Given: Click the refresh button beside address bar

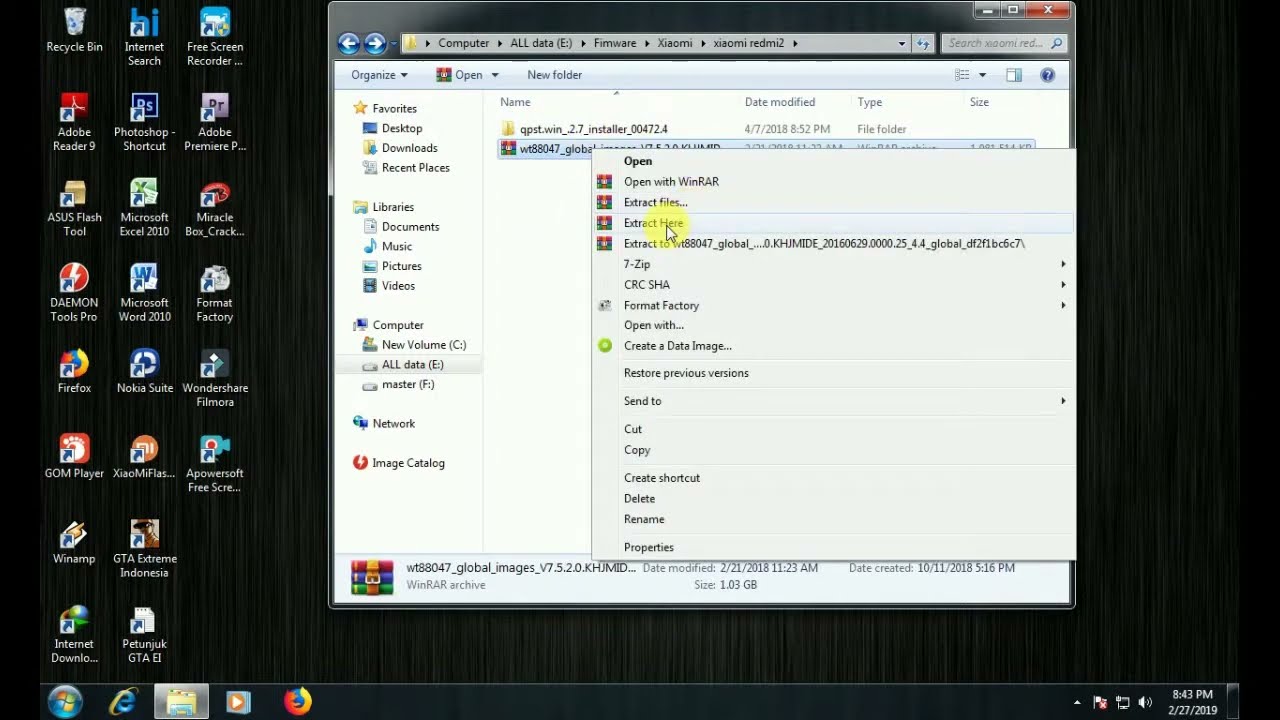Looking at the screenshot, I should click(923, 43).
